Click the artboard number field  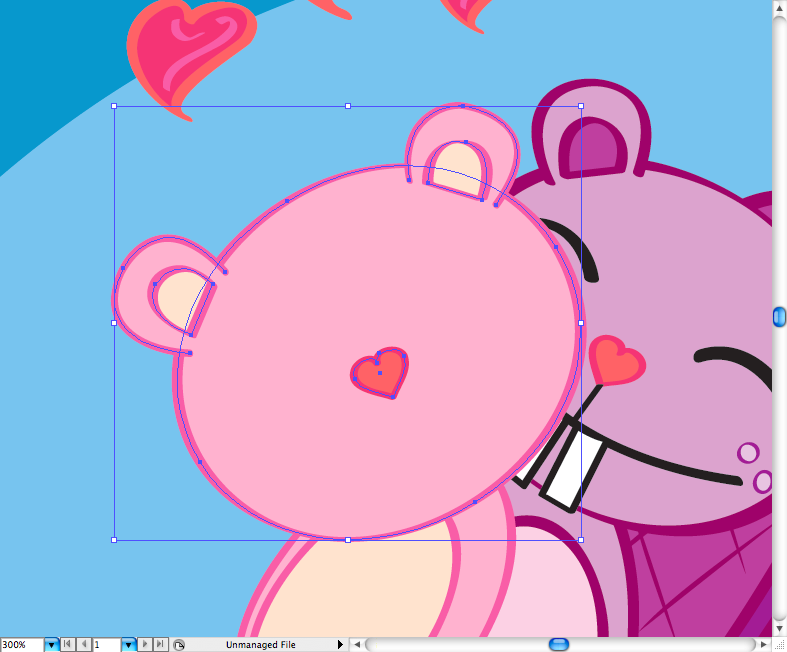click(x=106, y=645)
